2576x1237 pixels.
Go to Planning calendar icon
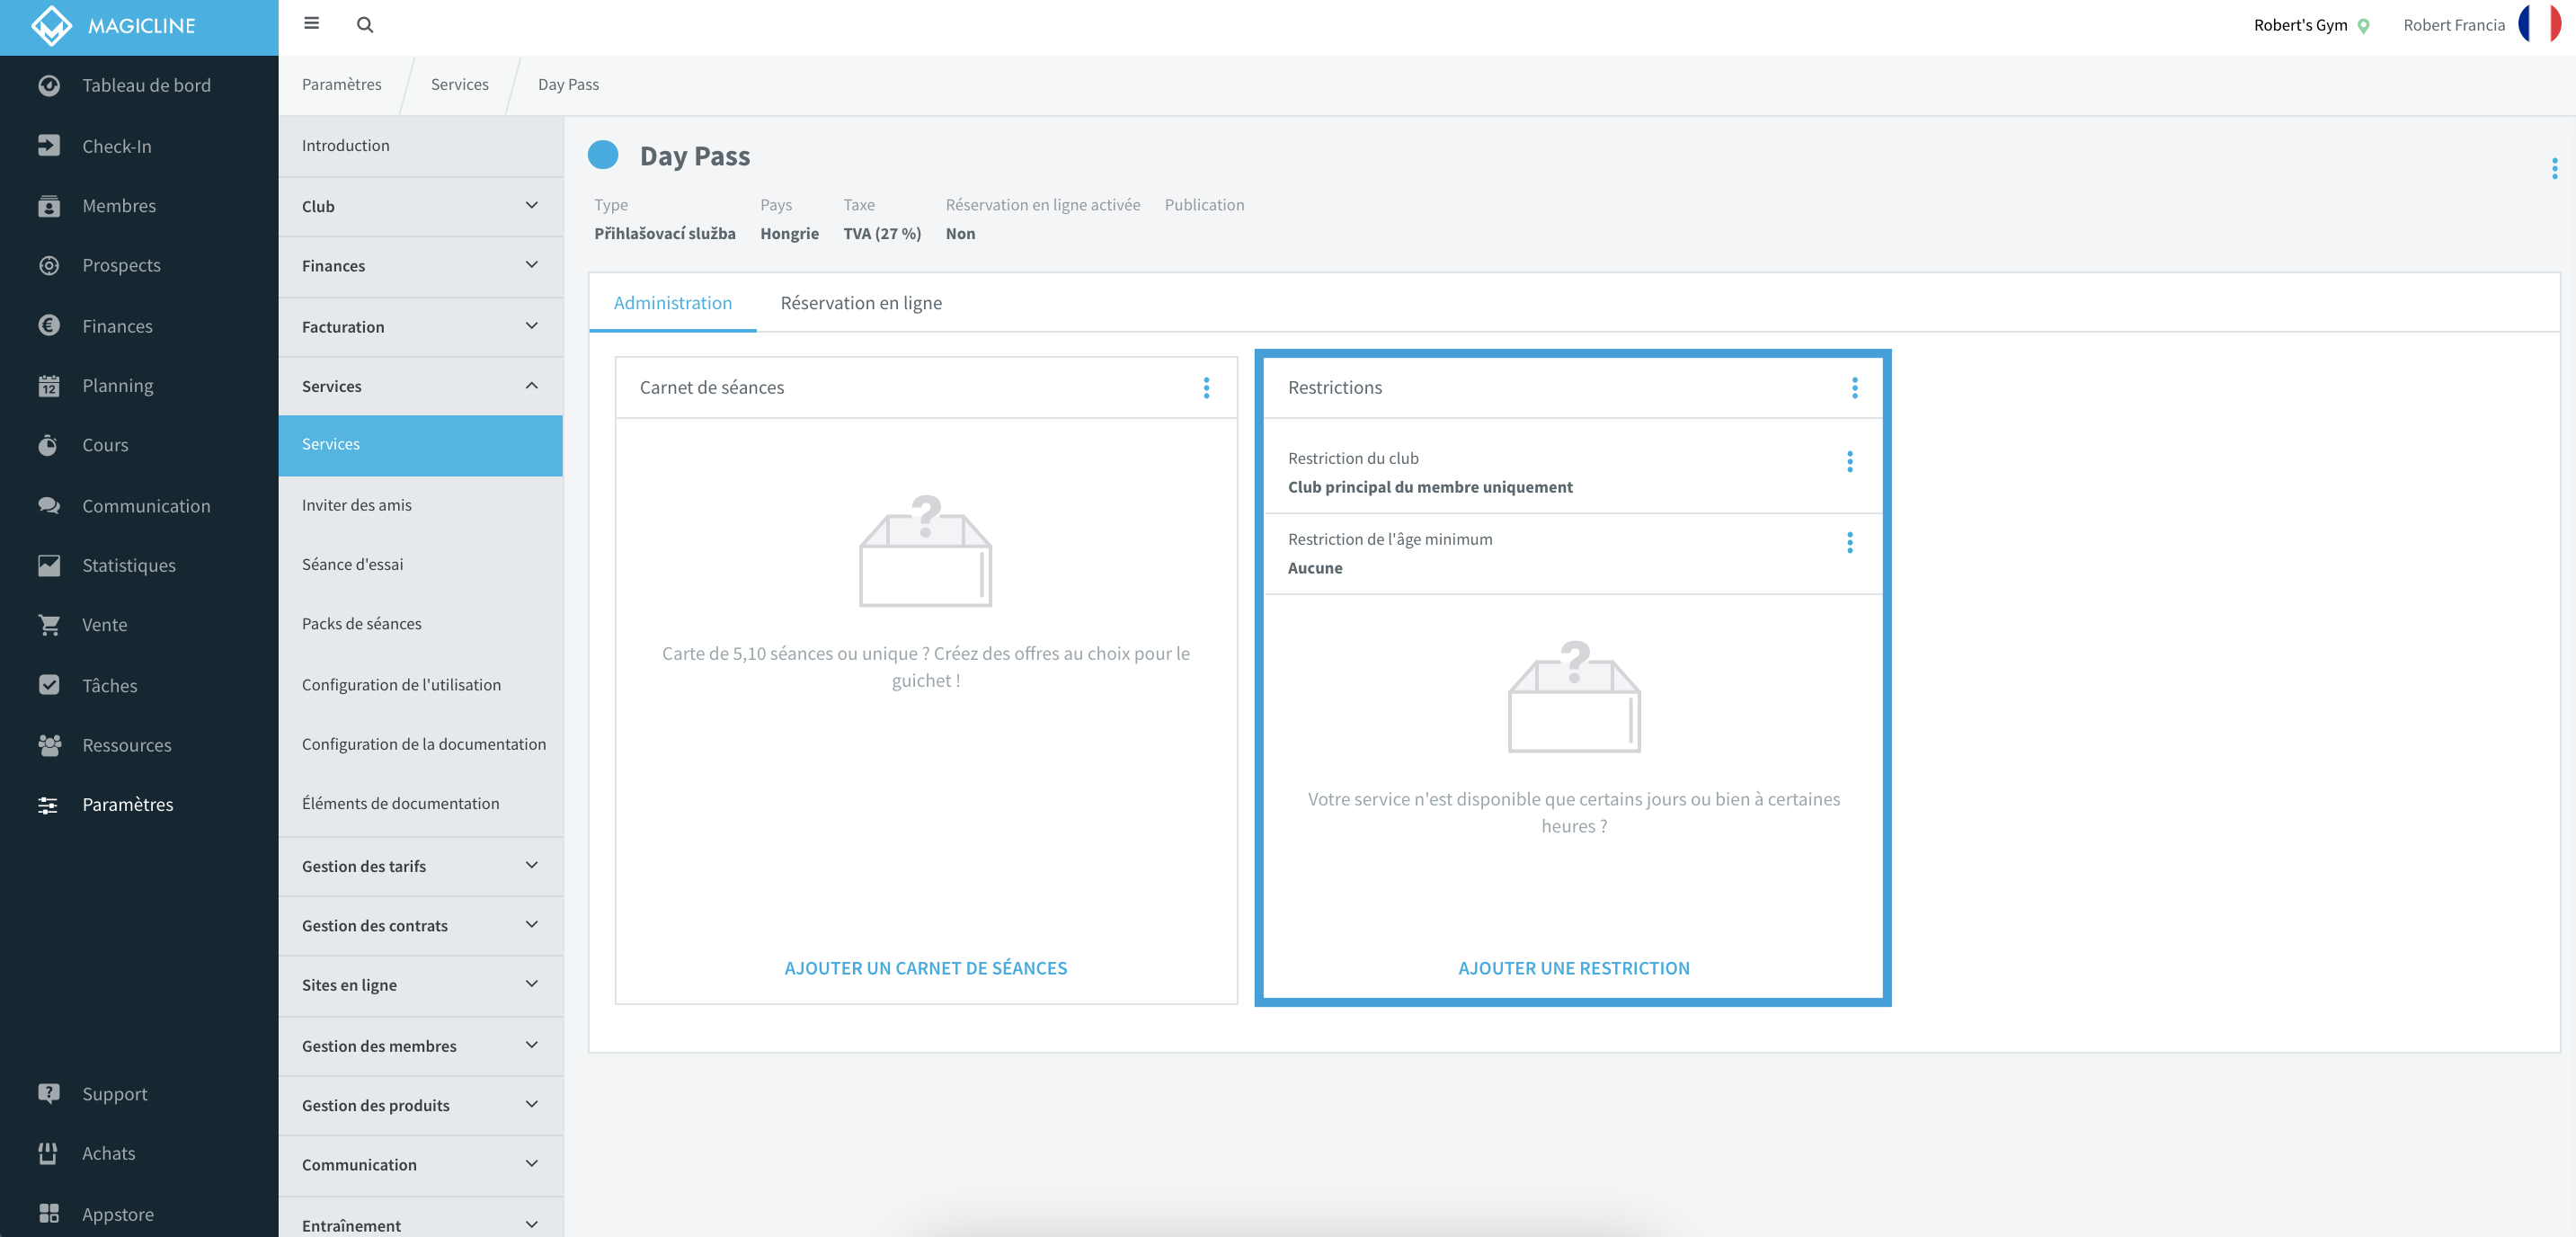tap(48, 385)
